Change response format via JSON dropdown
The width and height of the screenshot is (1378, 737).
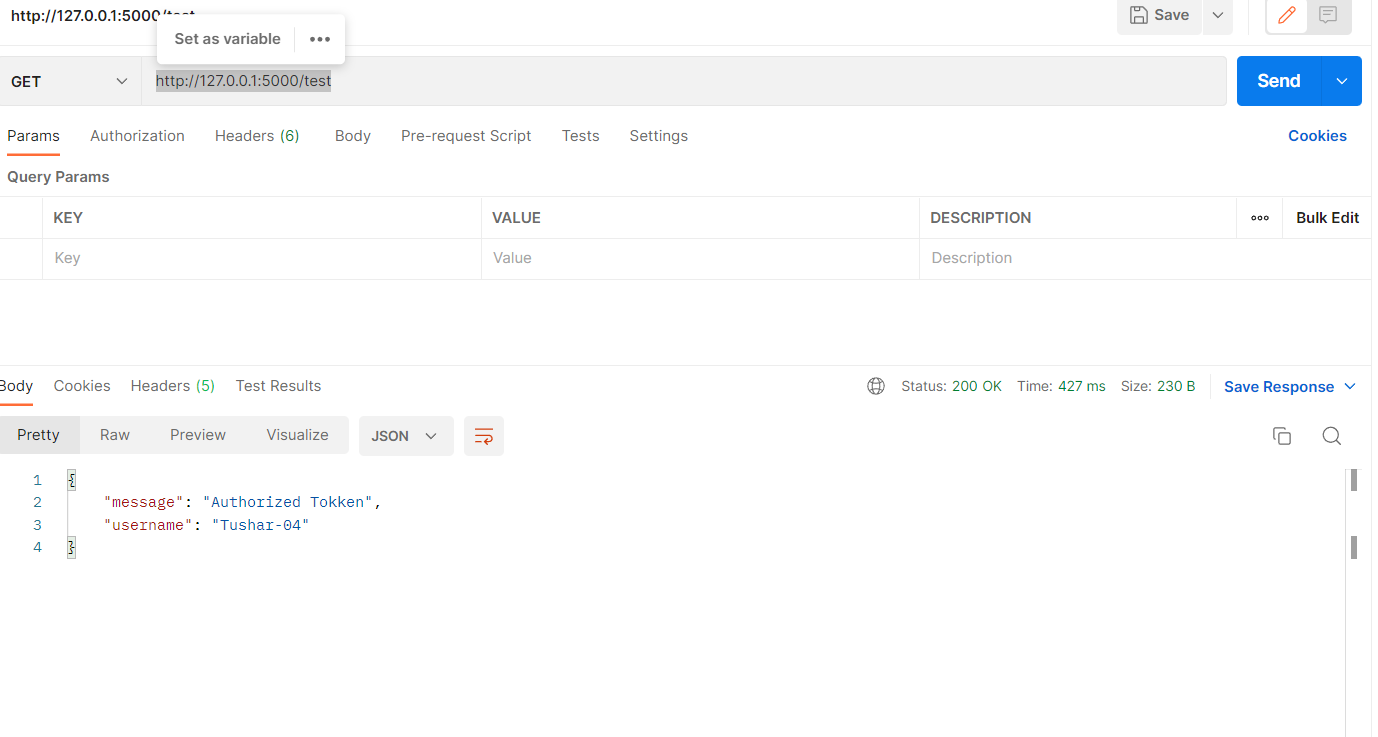(405, 436)
